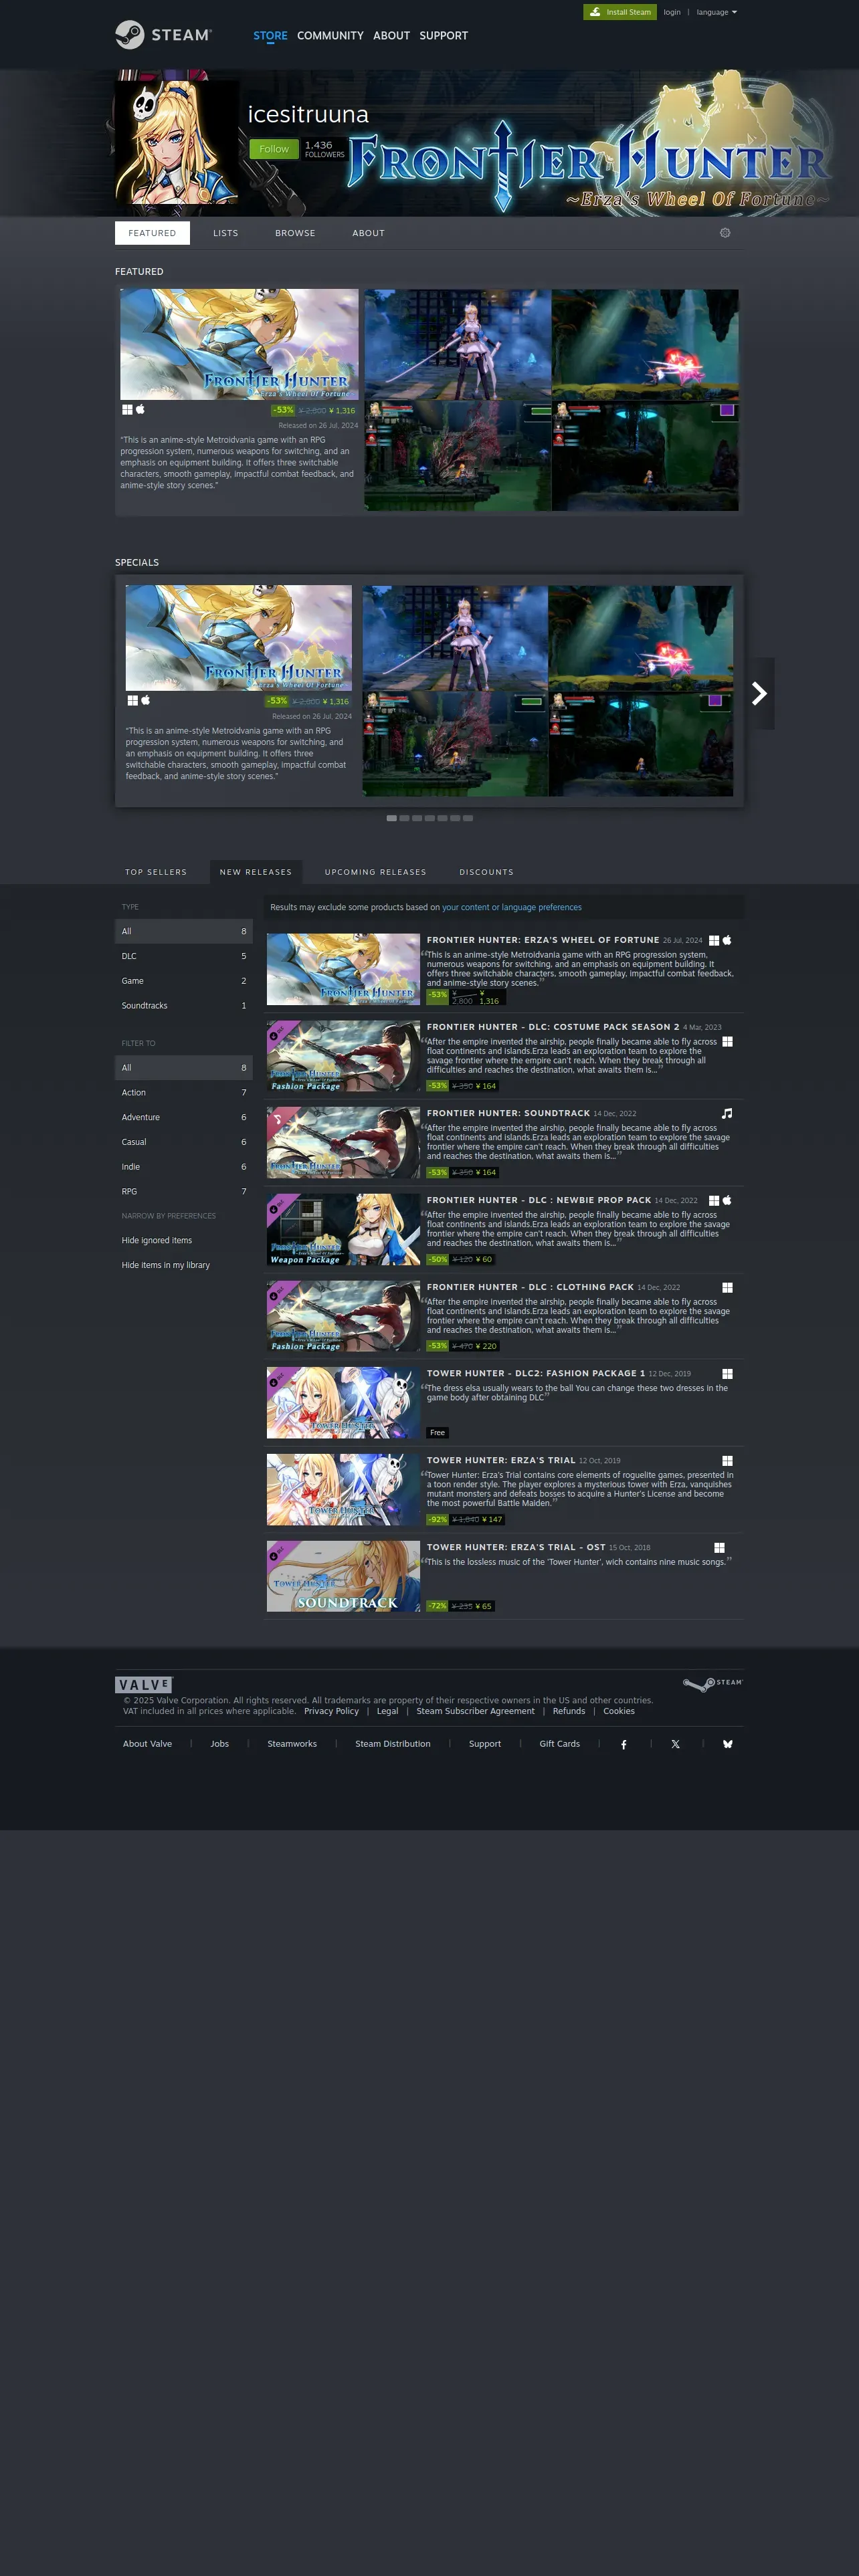Open the Refunds link

(569, 1711)
